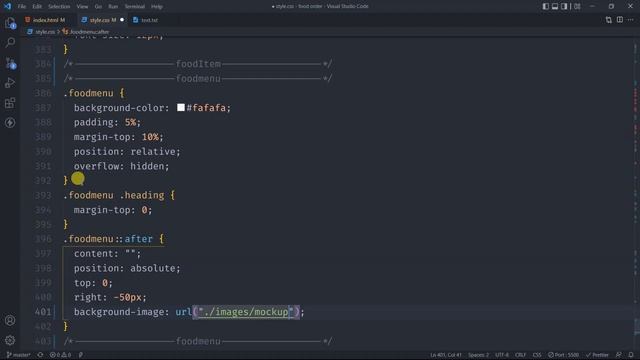Open the Help menu
Image resolution: width=640 pixels, height=360 pixels.
coord(157,7)
